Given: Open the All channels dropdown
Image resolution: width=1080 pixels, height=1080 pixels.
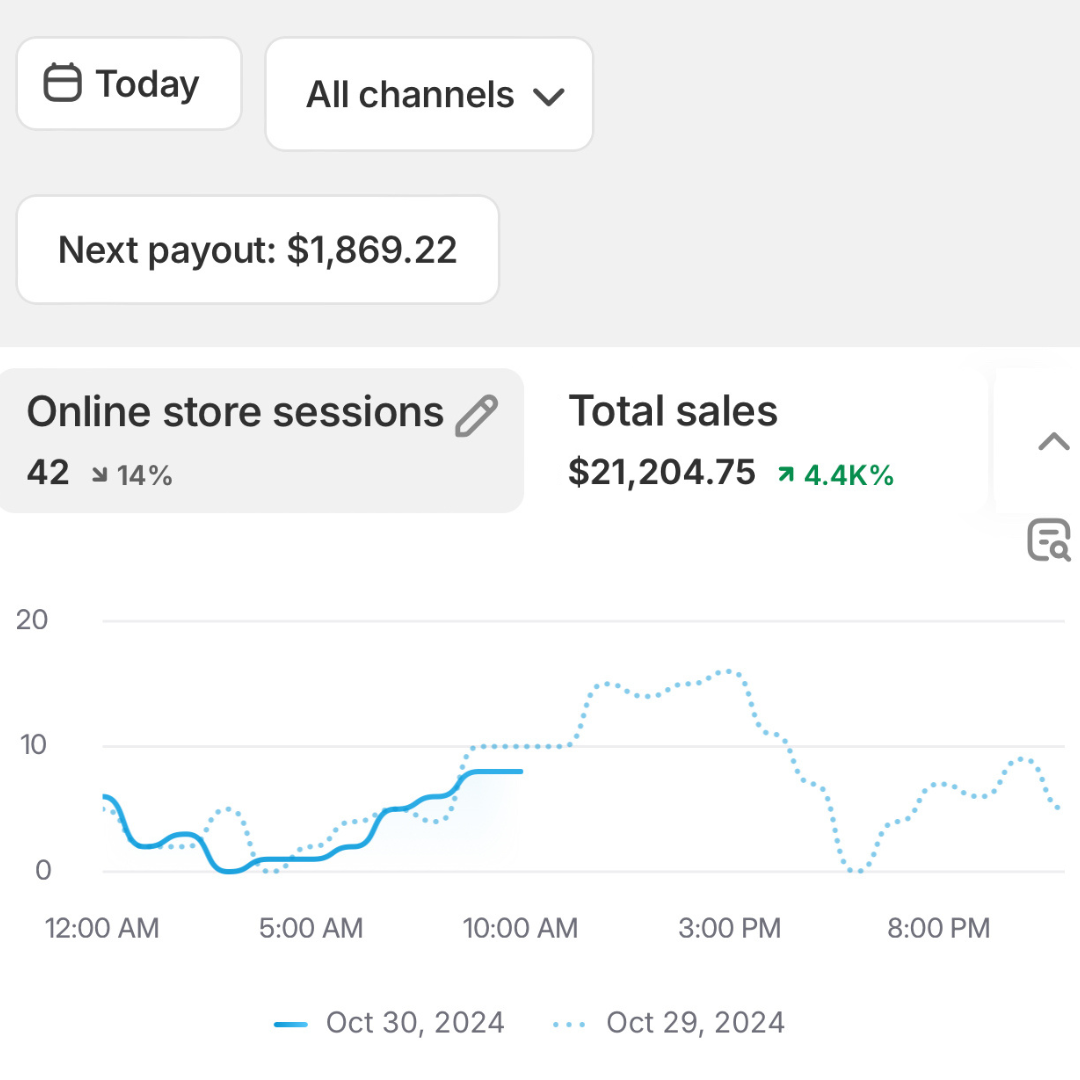Looking at the screenshot, I should tap(428, 95).
